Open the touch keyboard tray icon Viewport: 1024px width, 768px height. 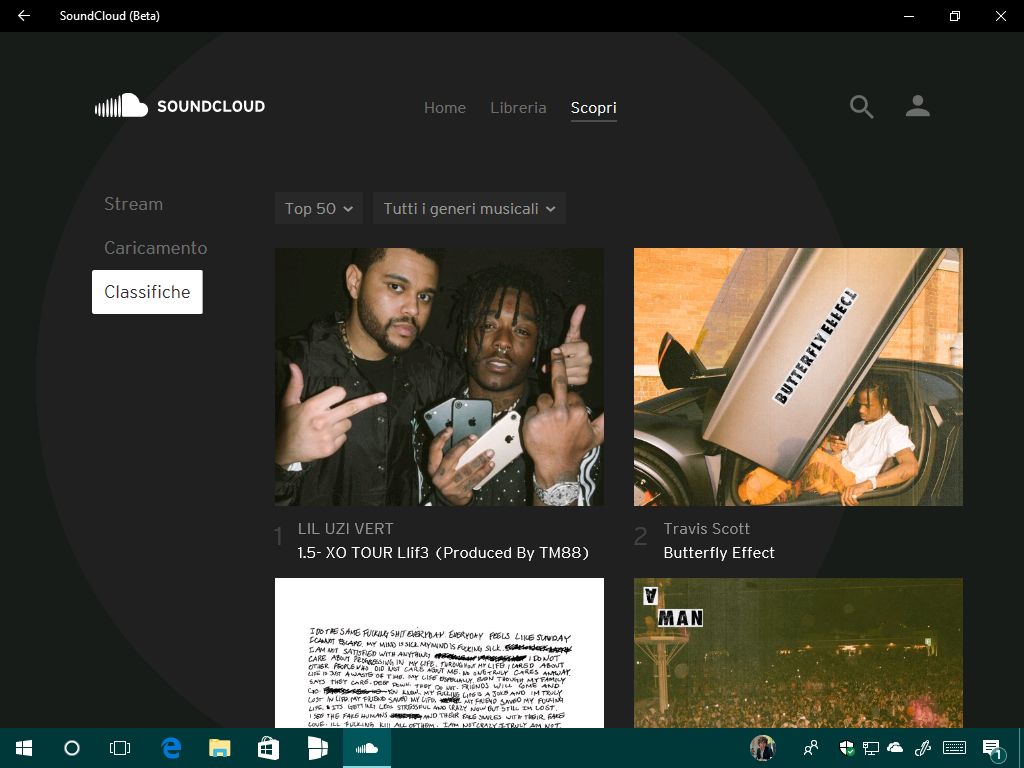click(x=955, y=748)
